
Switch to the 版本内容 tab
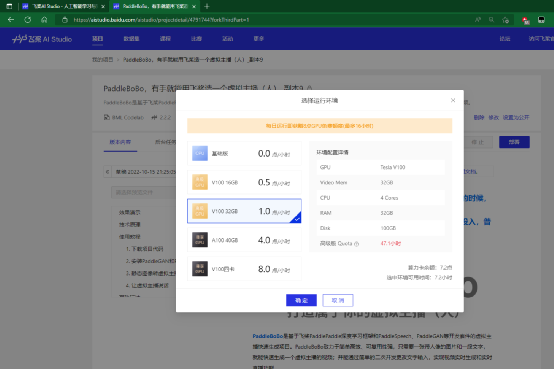pyautogui.click(x=120, y=142)
